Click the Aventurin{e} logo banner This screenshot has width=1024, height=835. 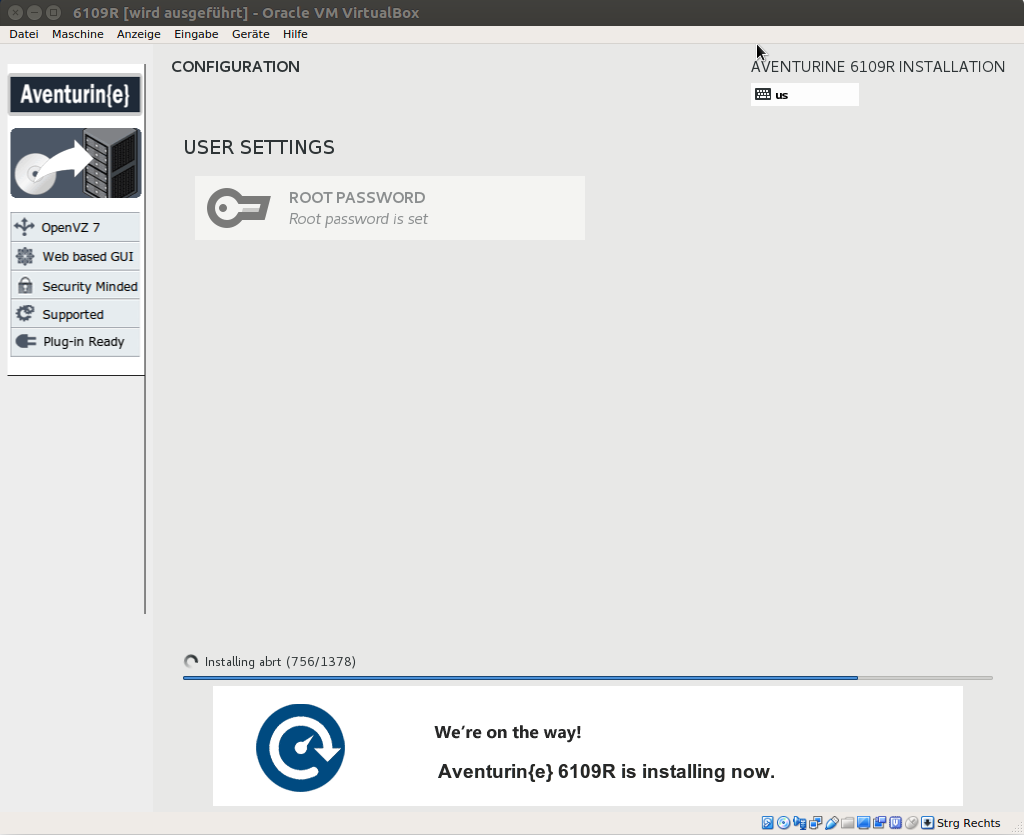click(x=75, y=95)
